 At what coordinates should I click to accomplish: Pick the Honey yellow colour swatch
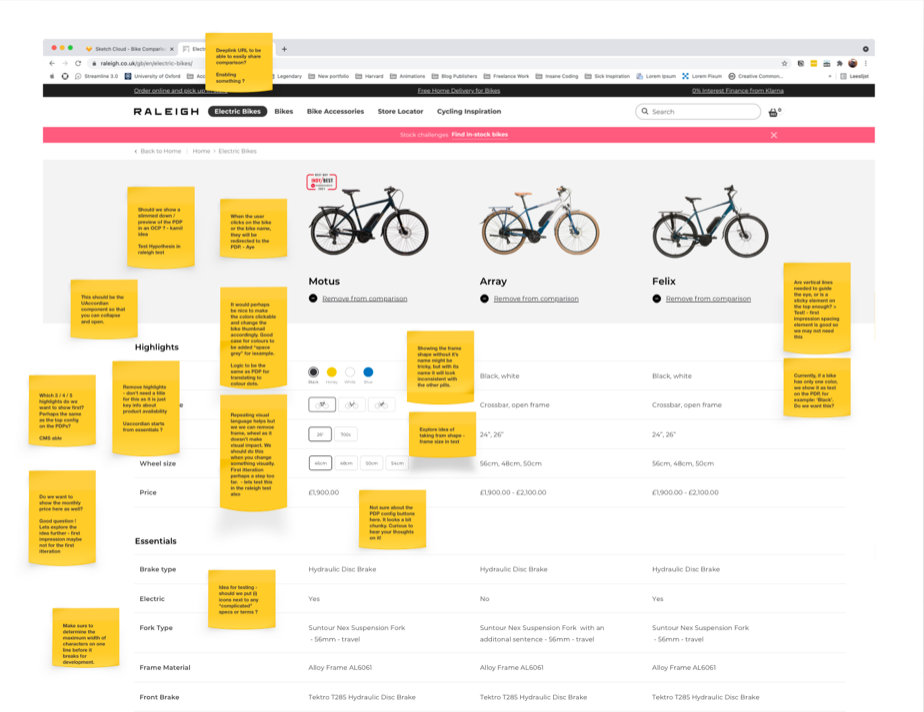332,372
